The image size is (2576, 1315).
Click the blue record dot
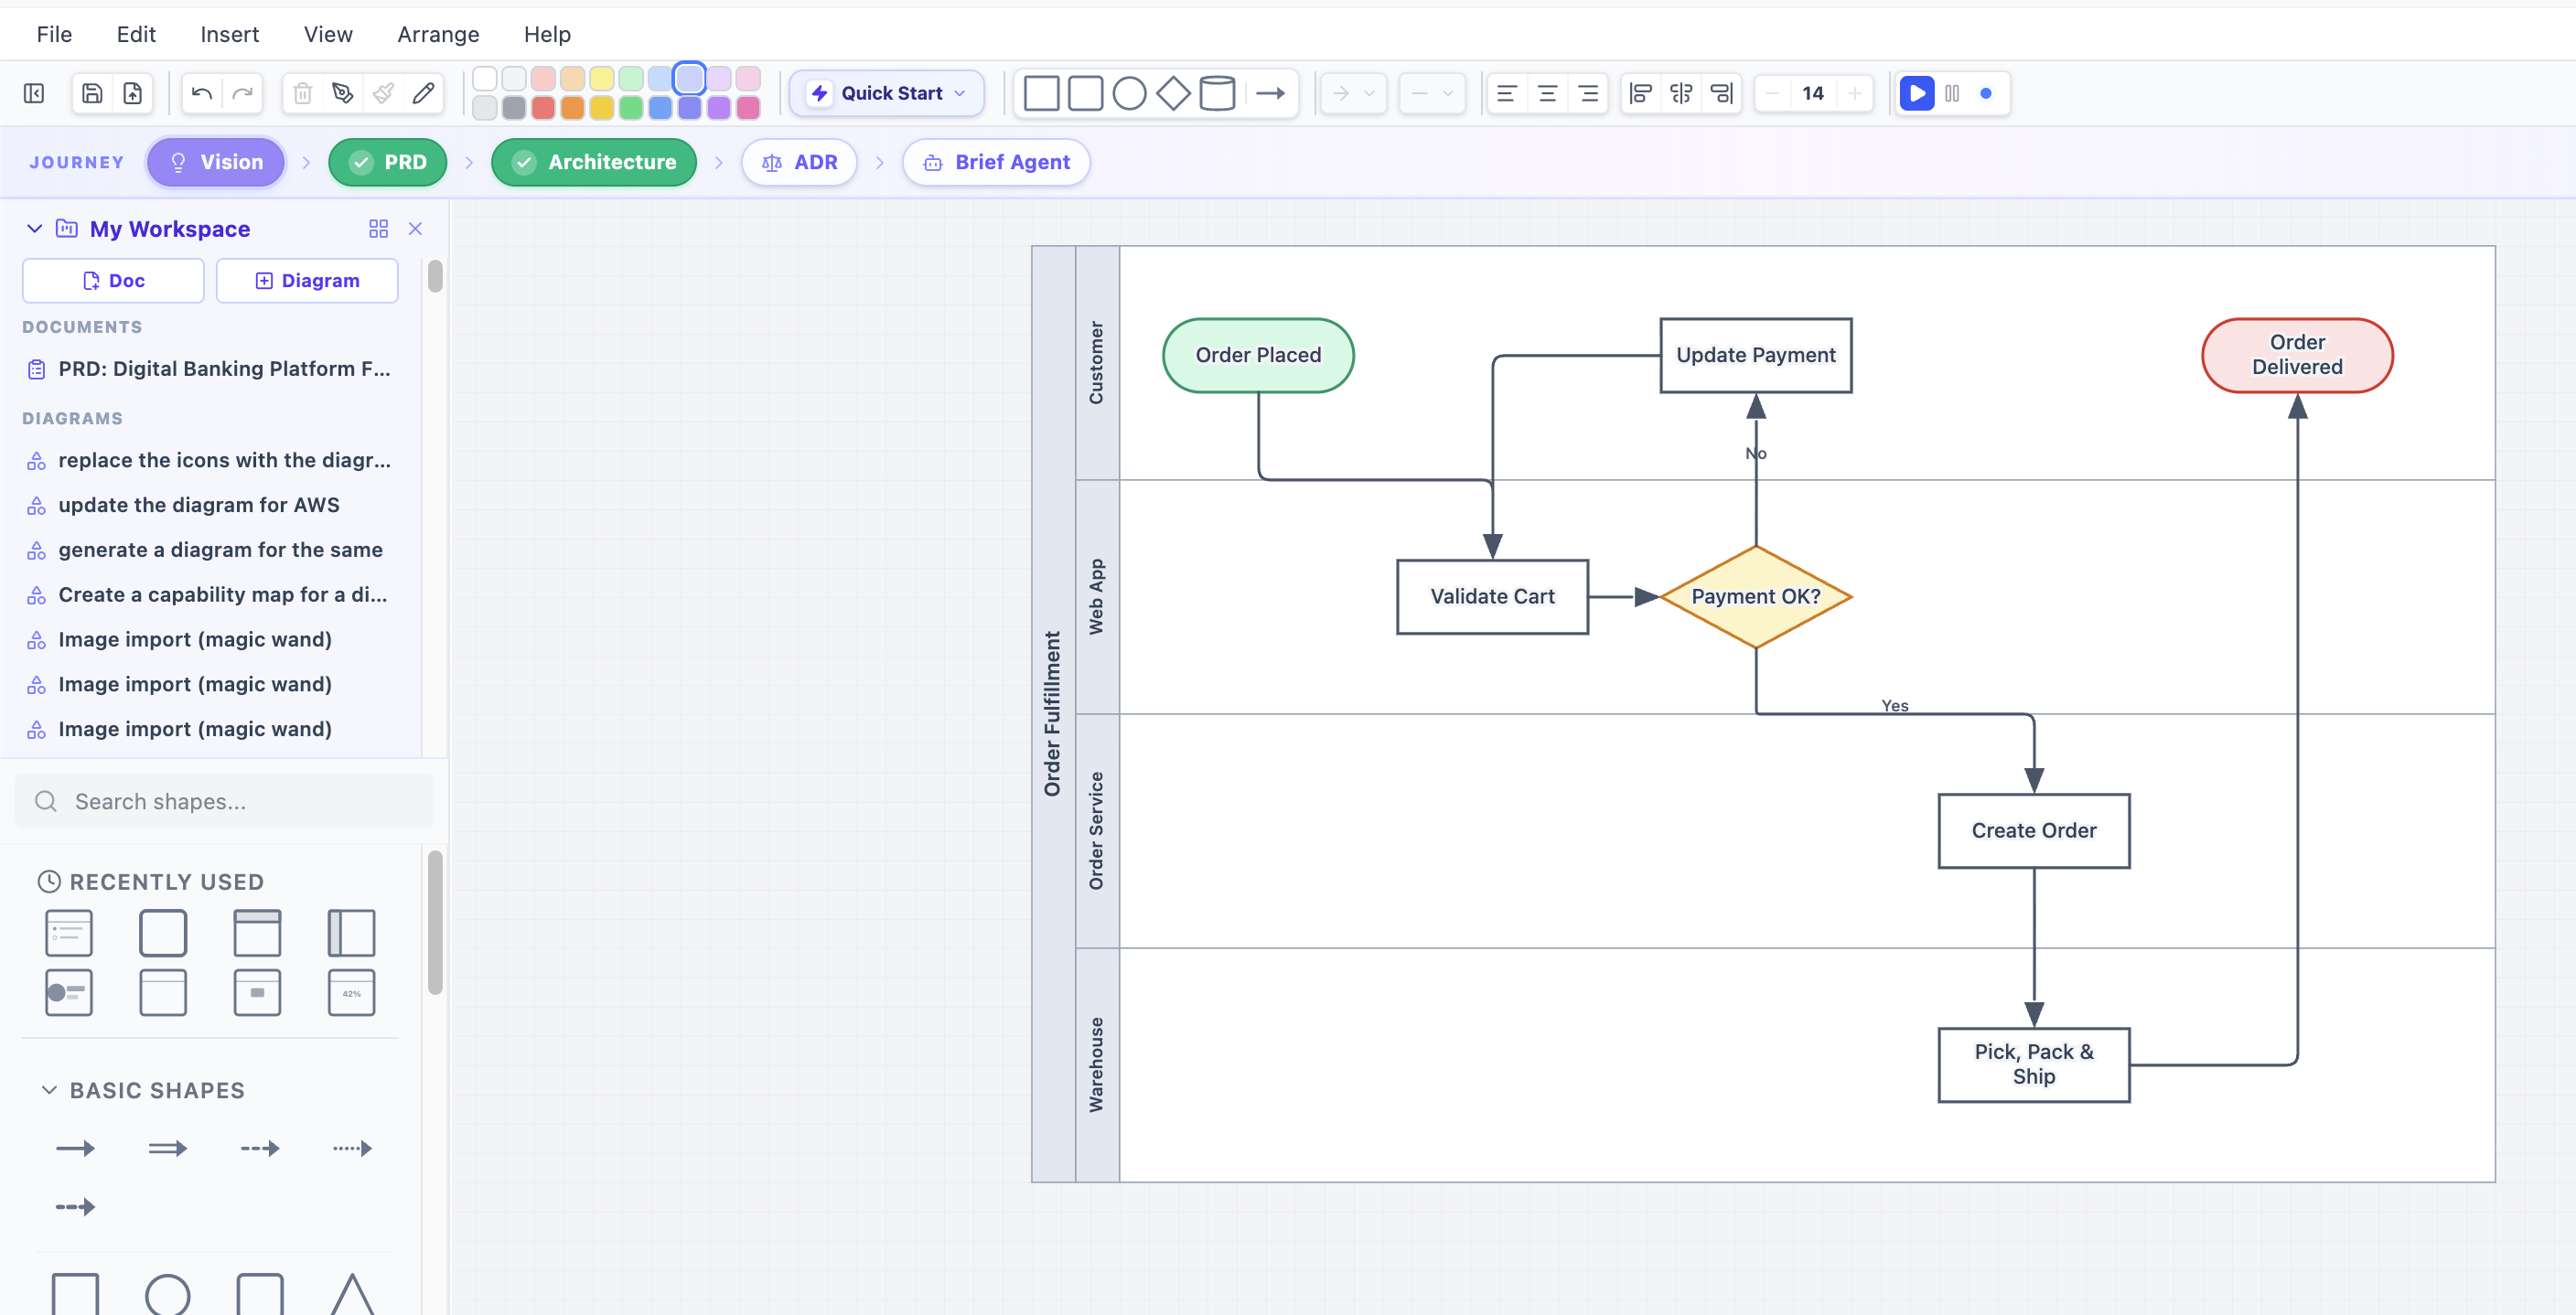1986,93
